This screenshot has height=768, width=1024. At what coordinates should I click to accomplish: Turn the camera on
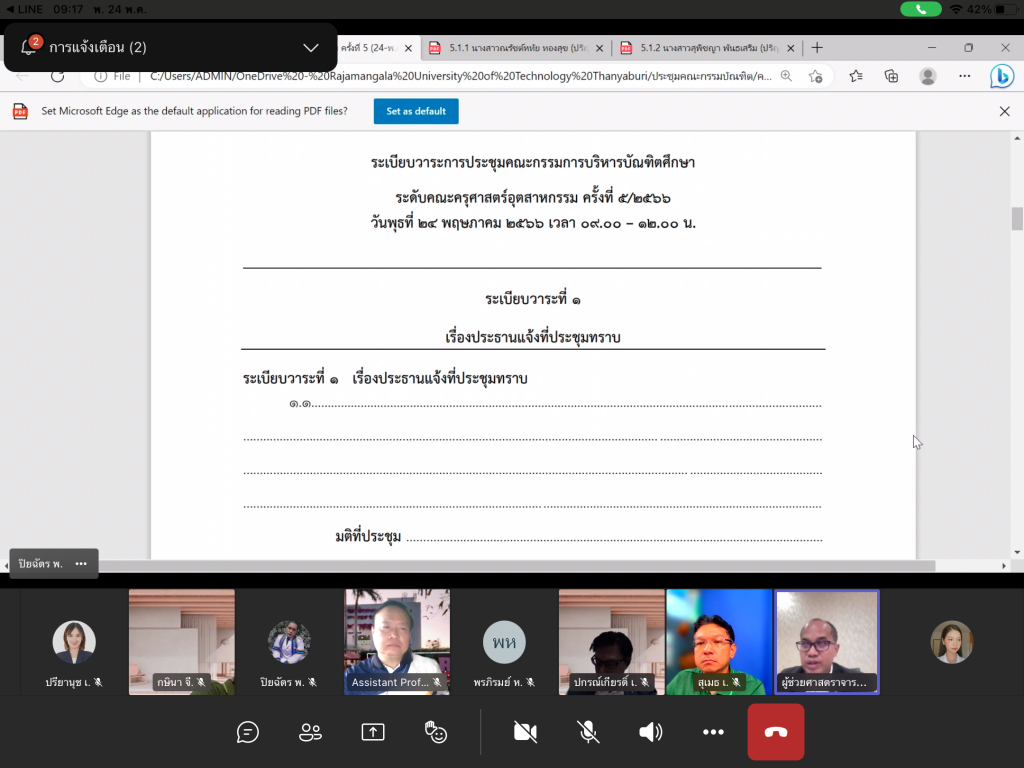click(x=525, y=732)
